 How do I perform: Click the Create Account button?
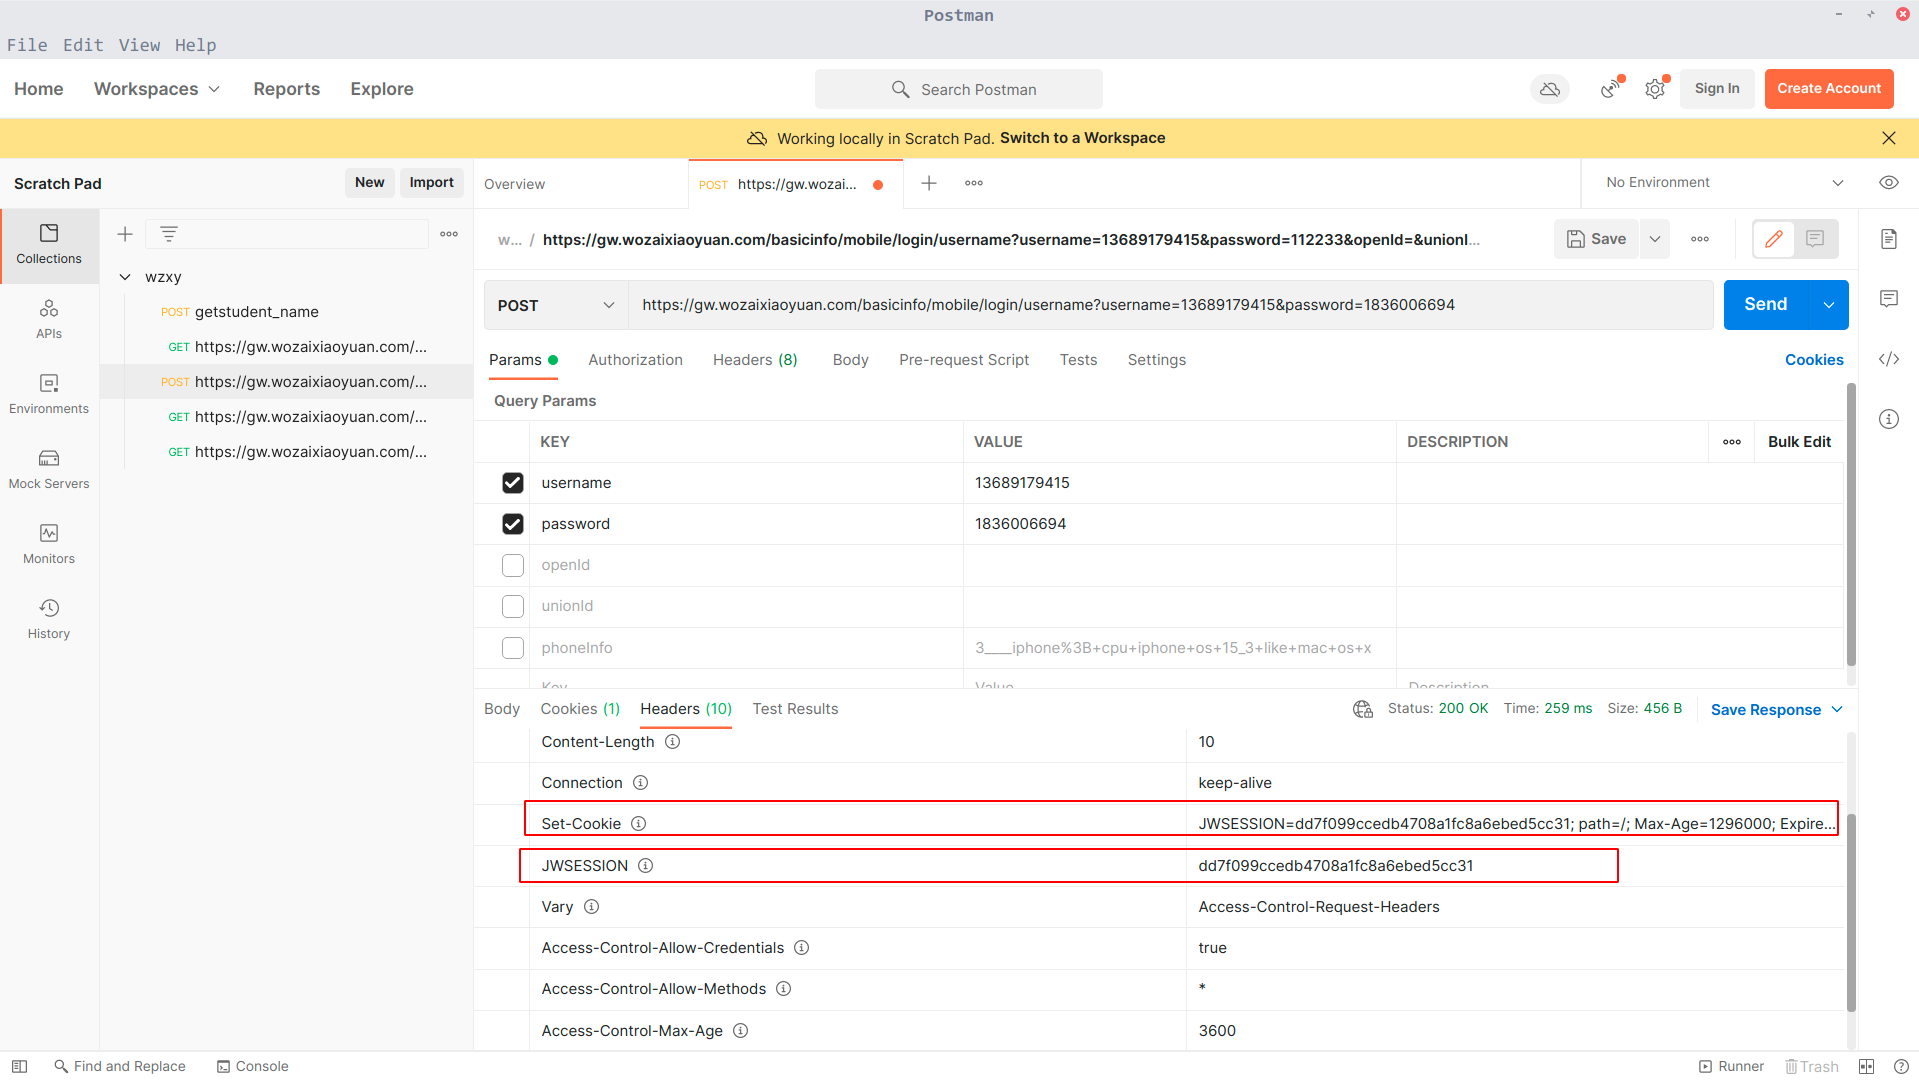1828,89
